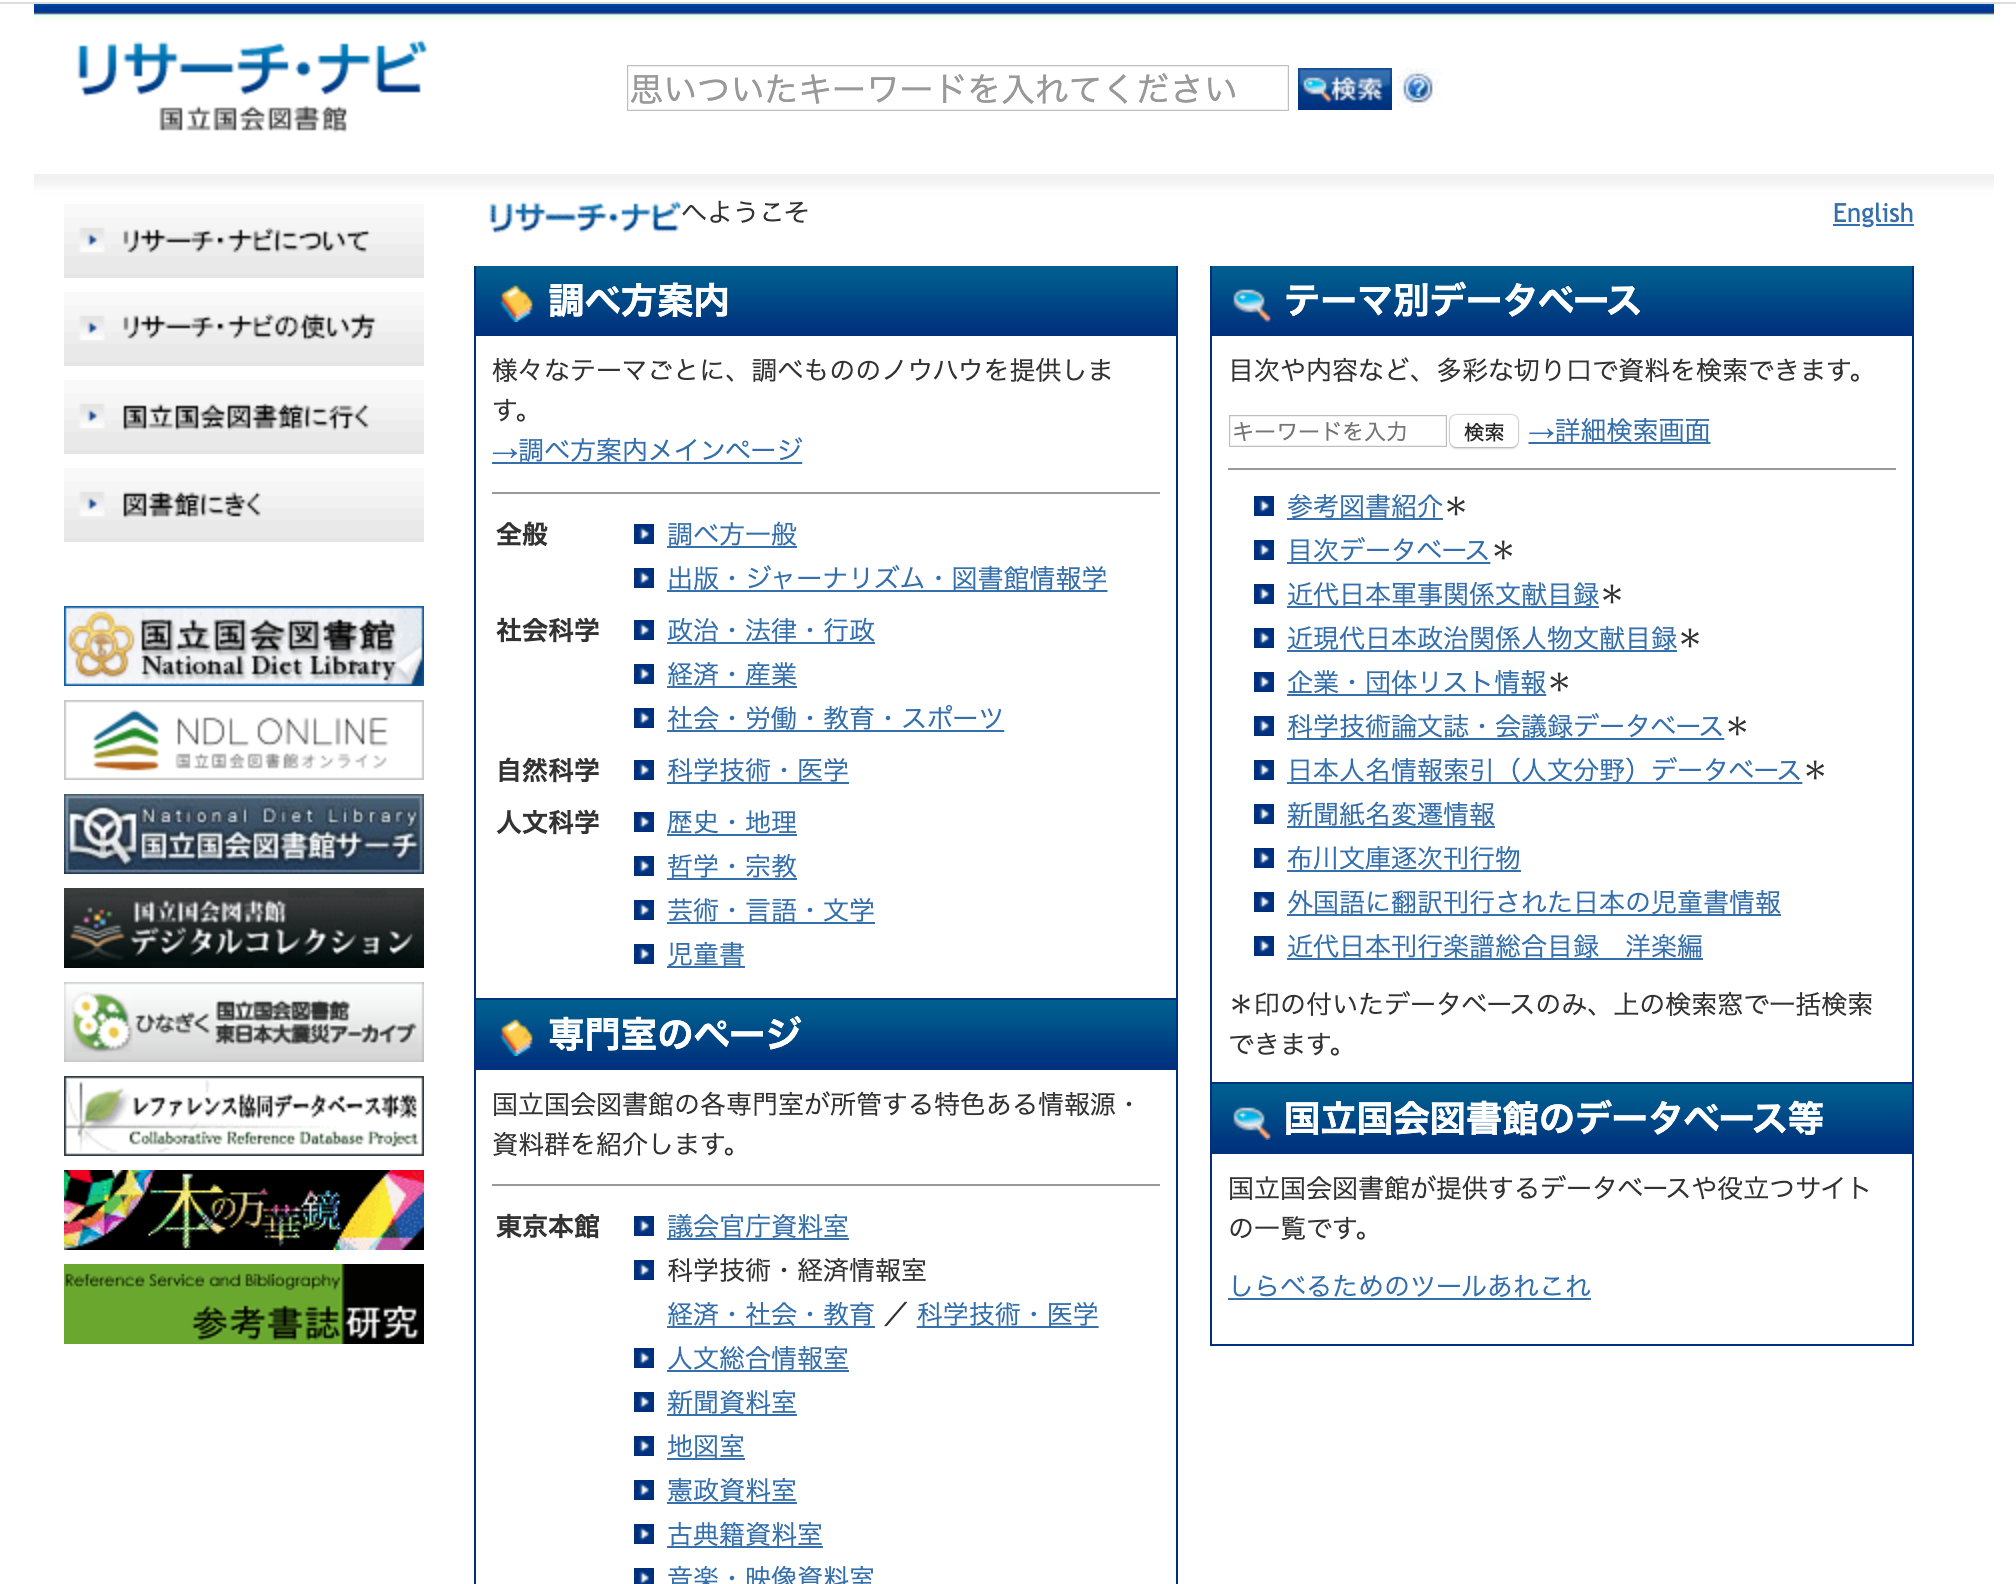Click the bullet icon next to 調べ方一般

coord(644,534)
